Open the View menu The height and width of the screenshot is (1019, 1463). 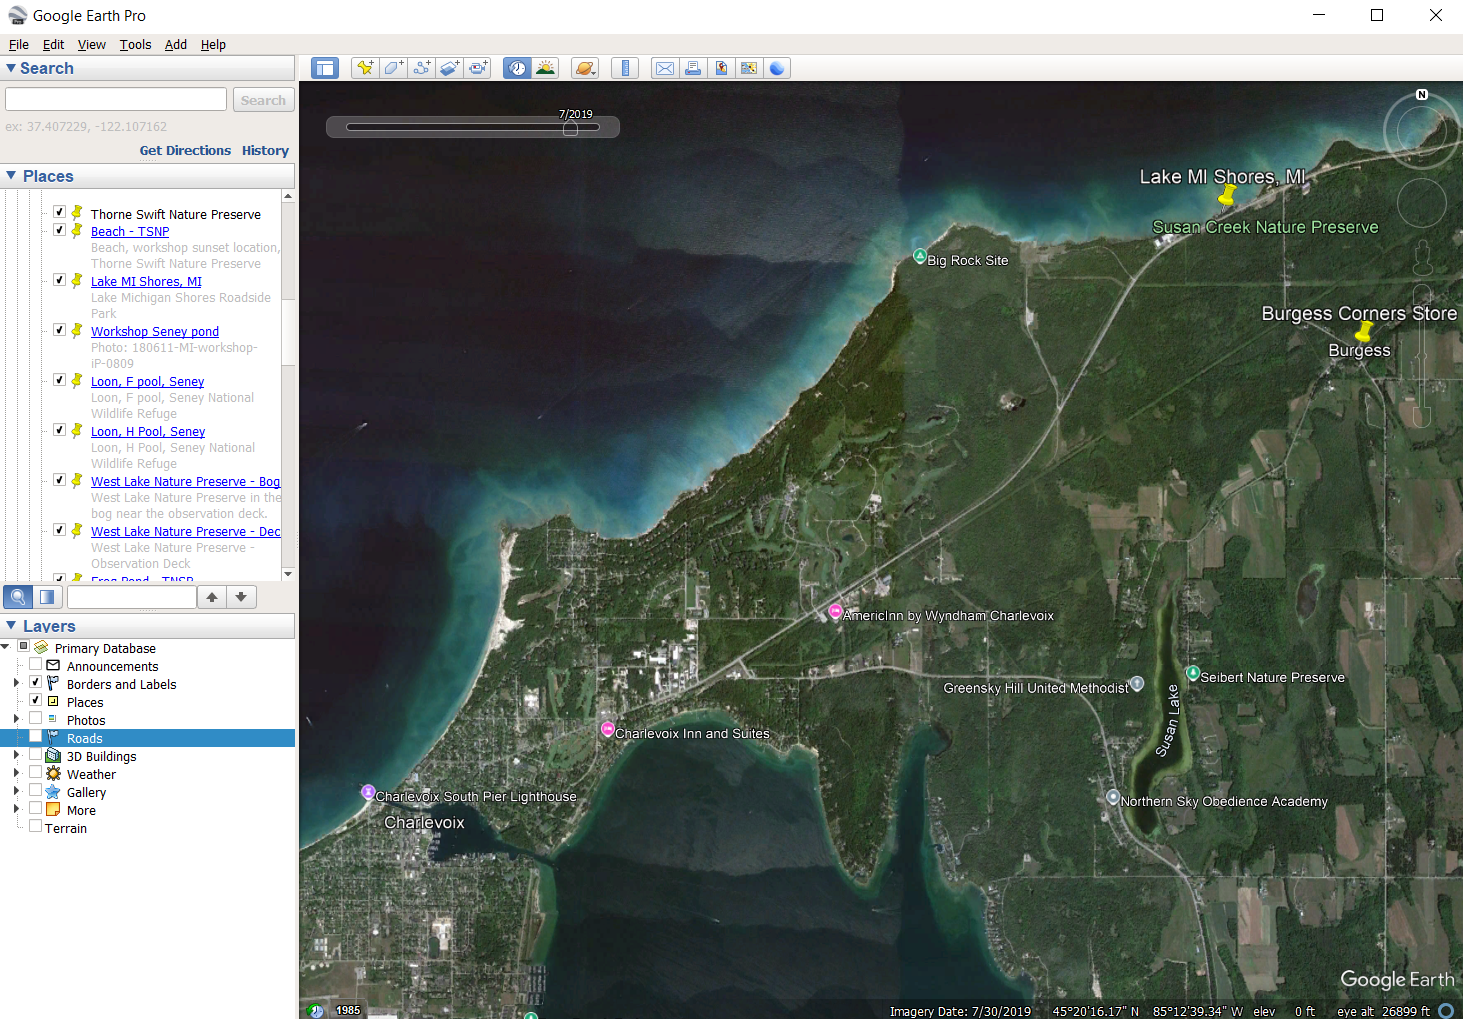[92, 45]
